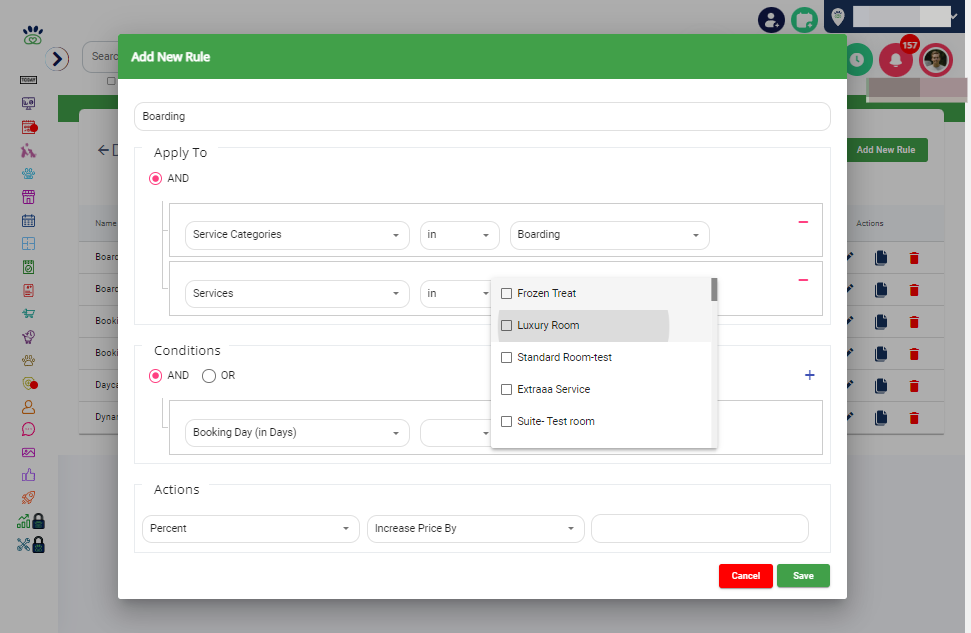Open the light blue grid layout icon
Screen dimensions: 971x633
(28, 243)
